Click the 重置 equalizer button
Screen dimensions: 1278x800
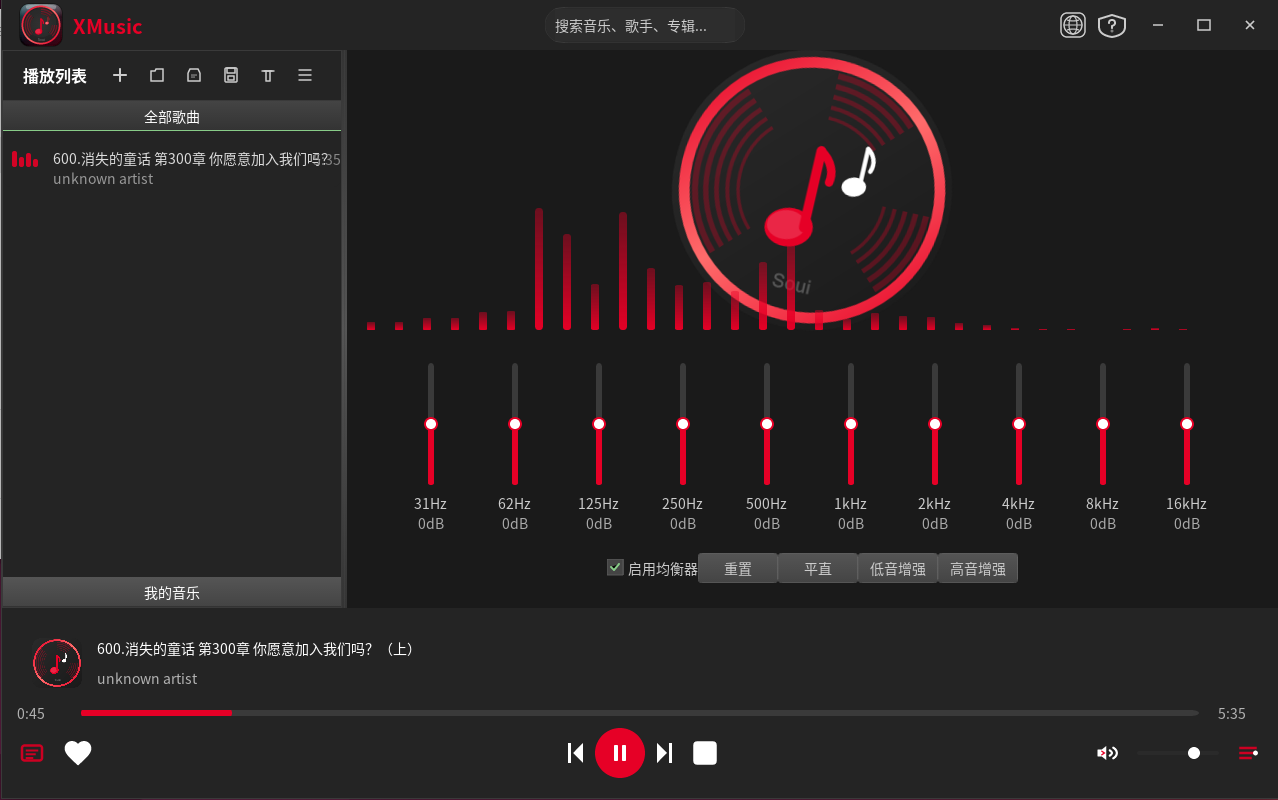[x=738, y=569]
